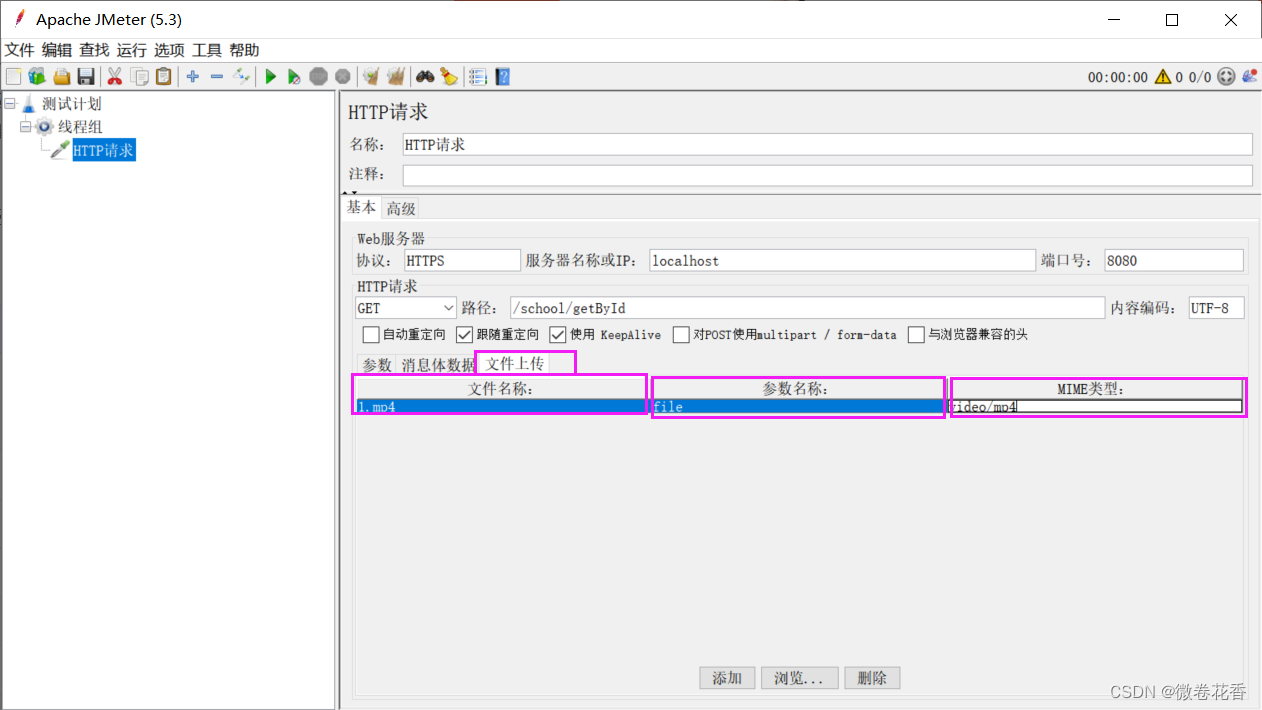The image size is (1262, 710).
Task: Open the 文件 menu
Action: tap(20, 50)
